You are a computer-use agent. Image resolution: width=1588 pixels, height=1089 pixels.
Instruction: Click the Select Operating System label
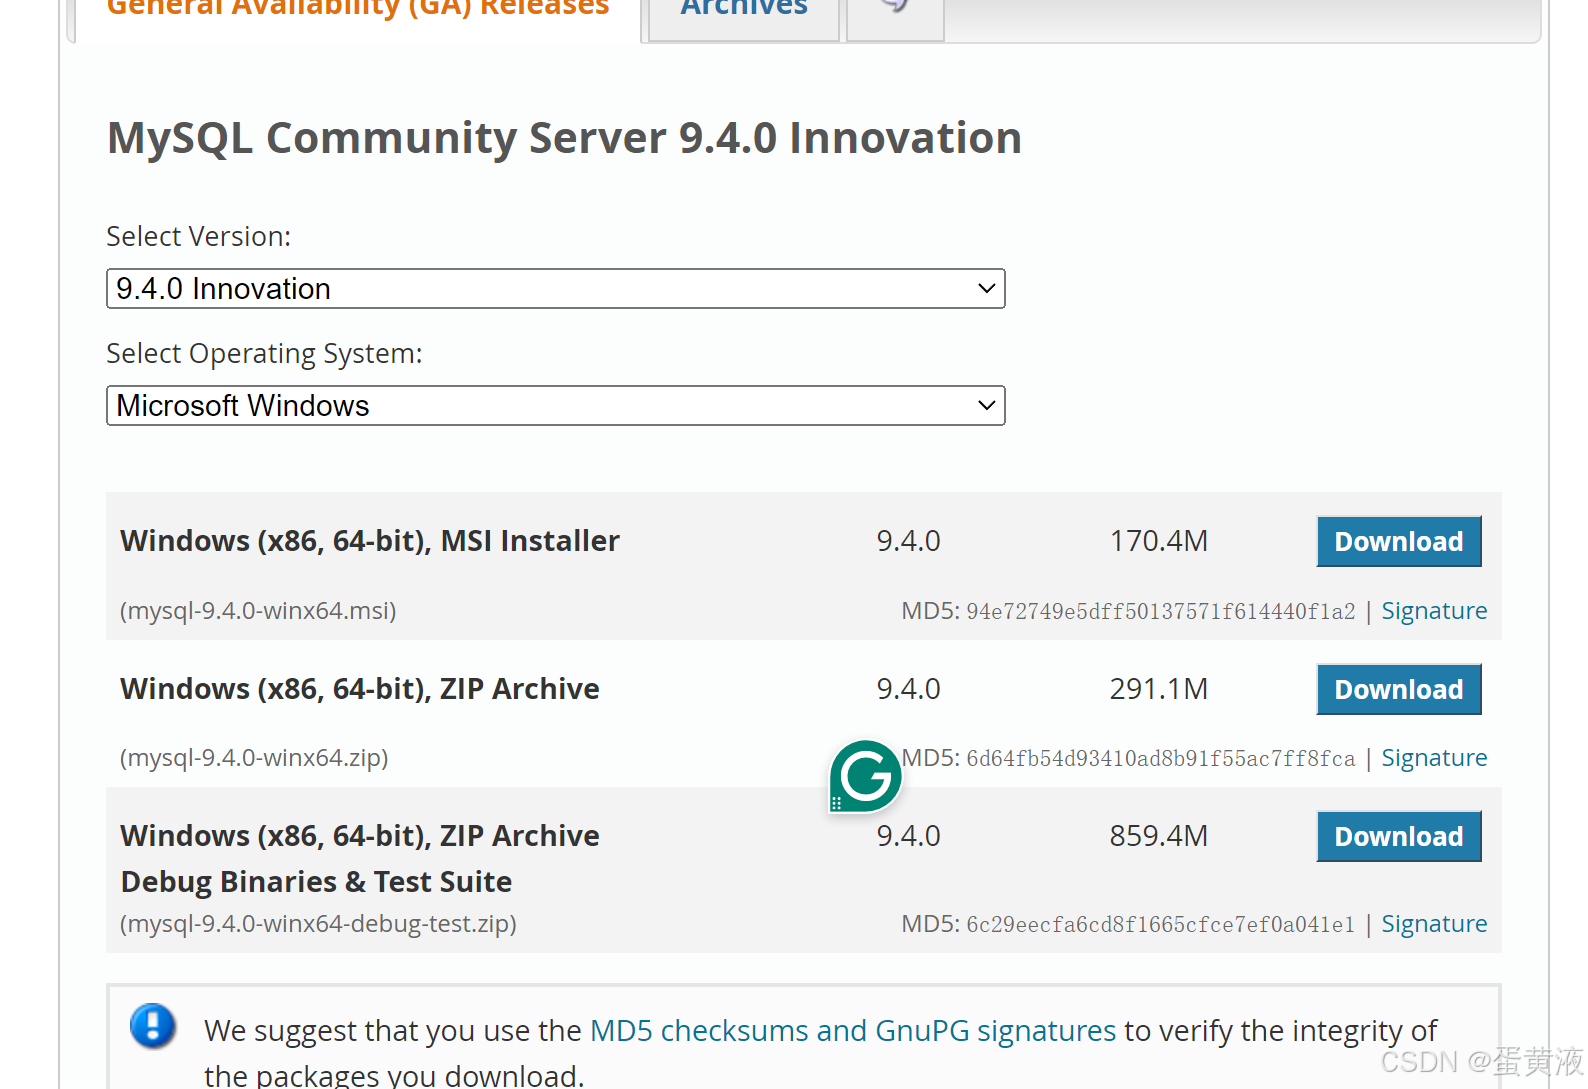(265, 354)
